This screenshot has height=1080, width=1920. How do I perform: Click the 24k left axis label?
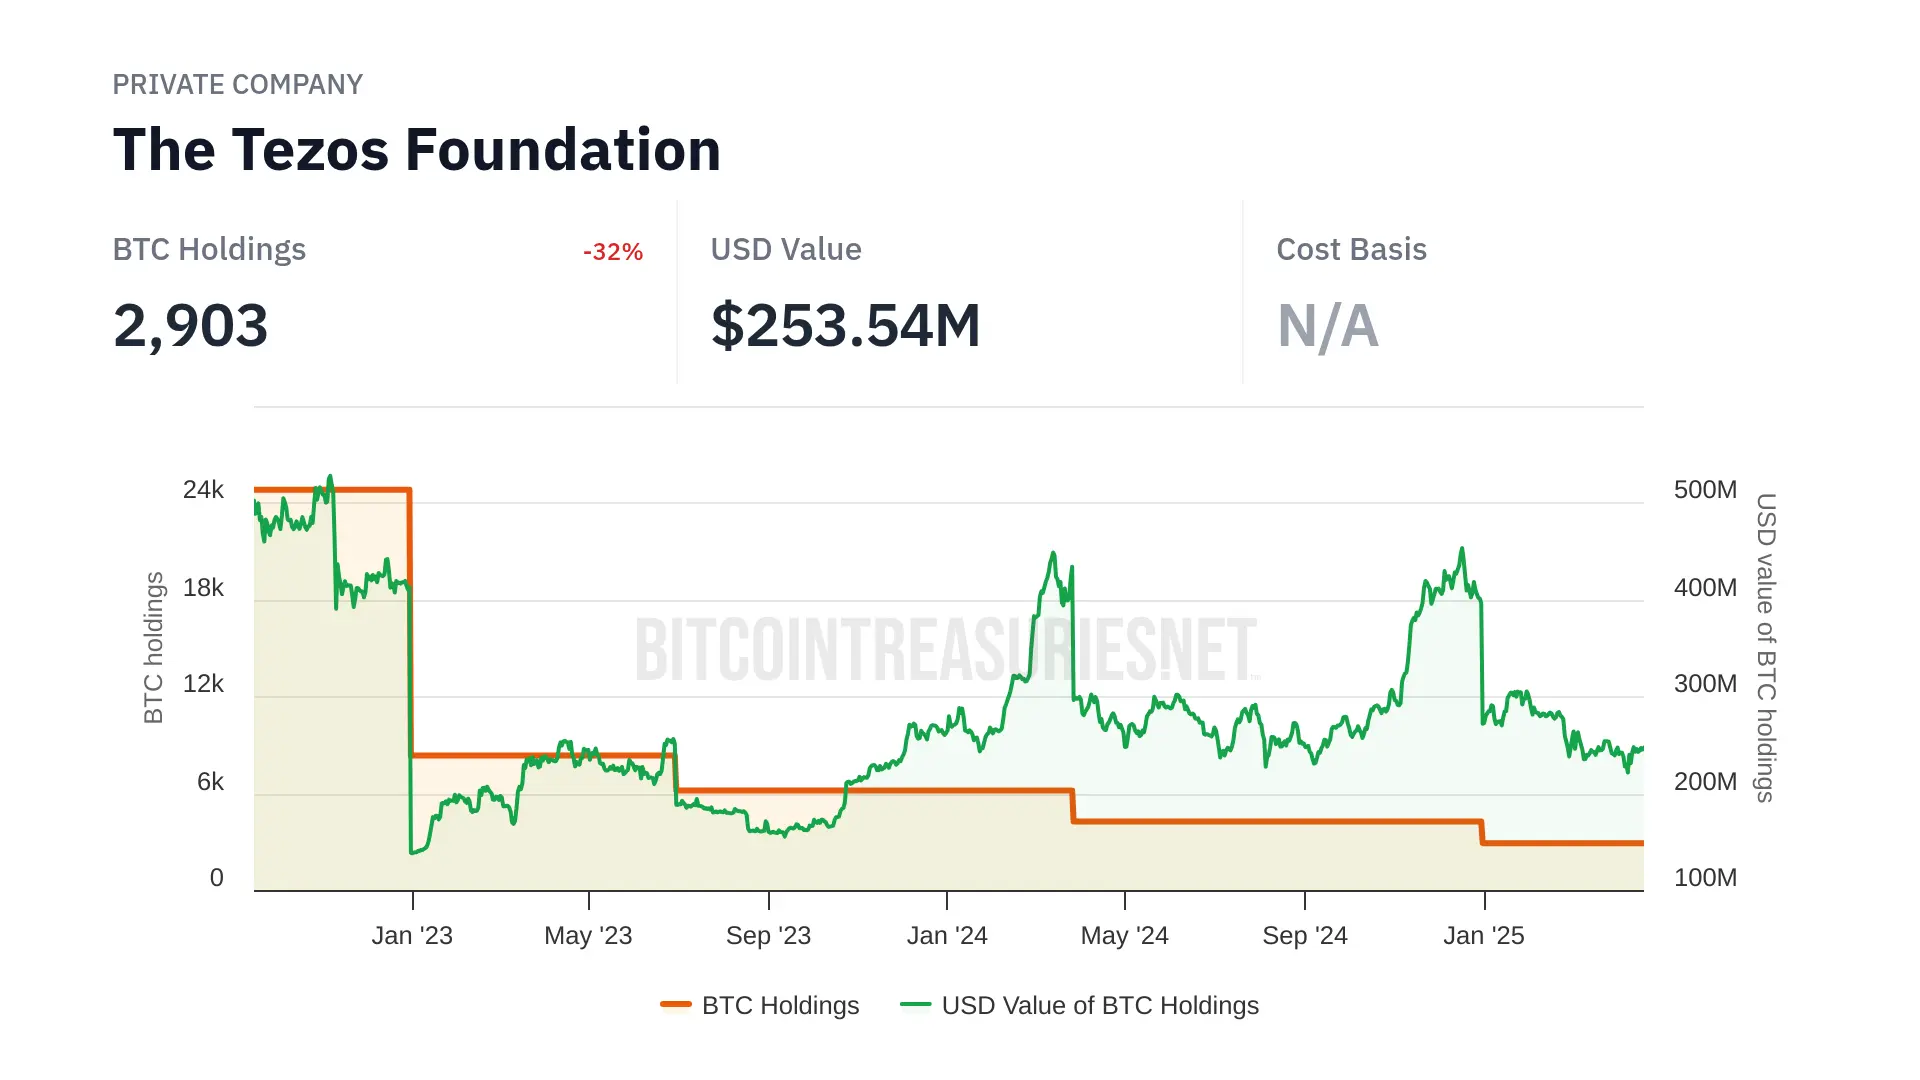click(x=203, y=490)
